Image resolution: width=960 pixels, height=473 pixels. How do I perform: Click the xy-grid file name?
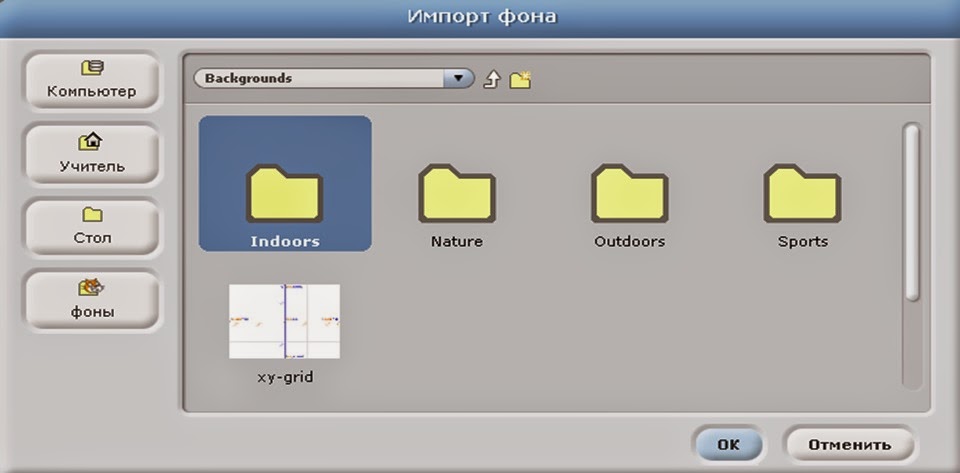click(285, 377)
